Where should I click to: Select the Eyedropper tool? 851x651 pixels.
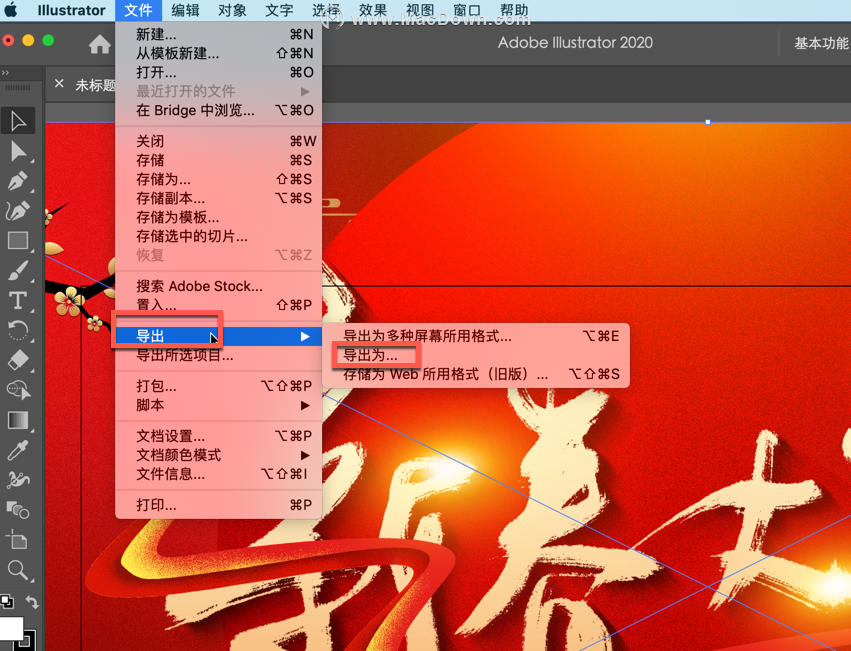pos(18,450)
